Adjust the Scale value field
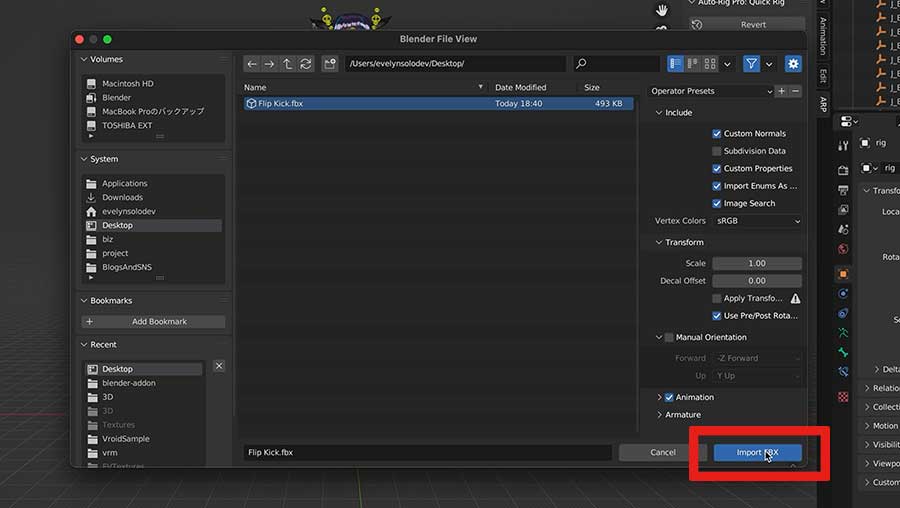The image size is (900, 508). [x=757, y=263]
